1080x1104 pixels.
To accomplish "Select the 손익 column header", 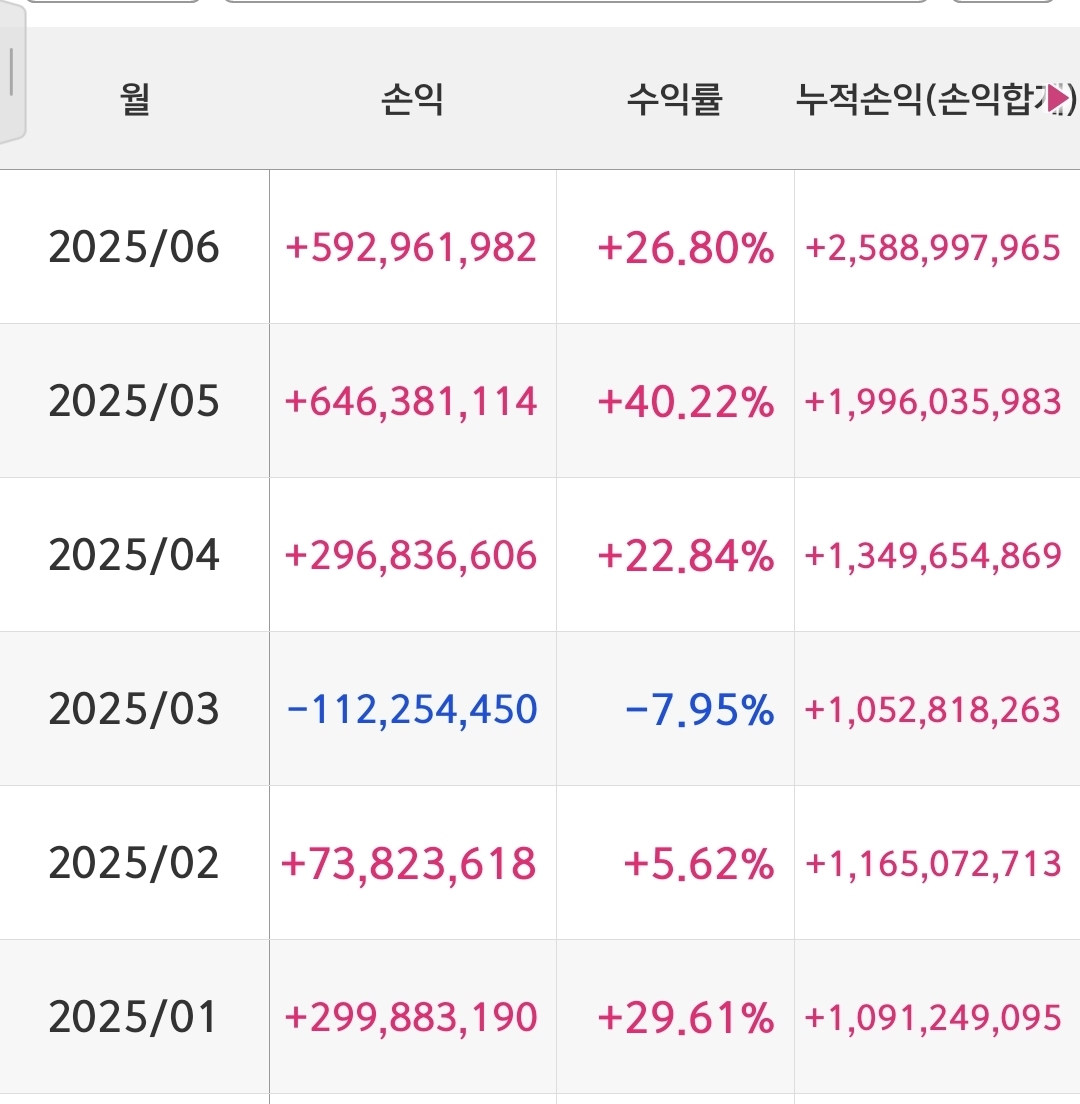I will click(412, 99).
